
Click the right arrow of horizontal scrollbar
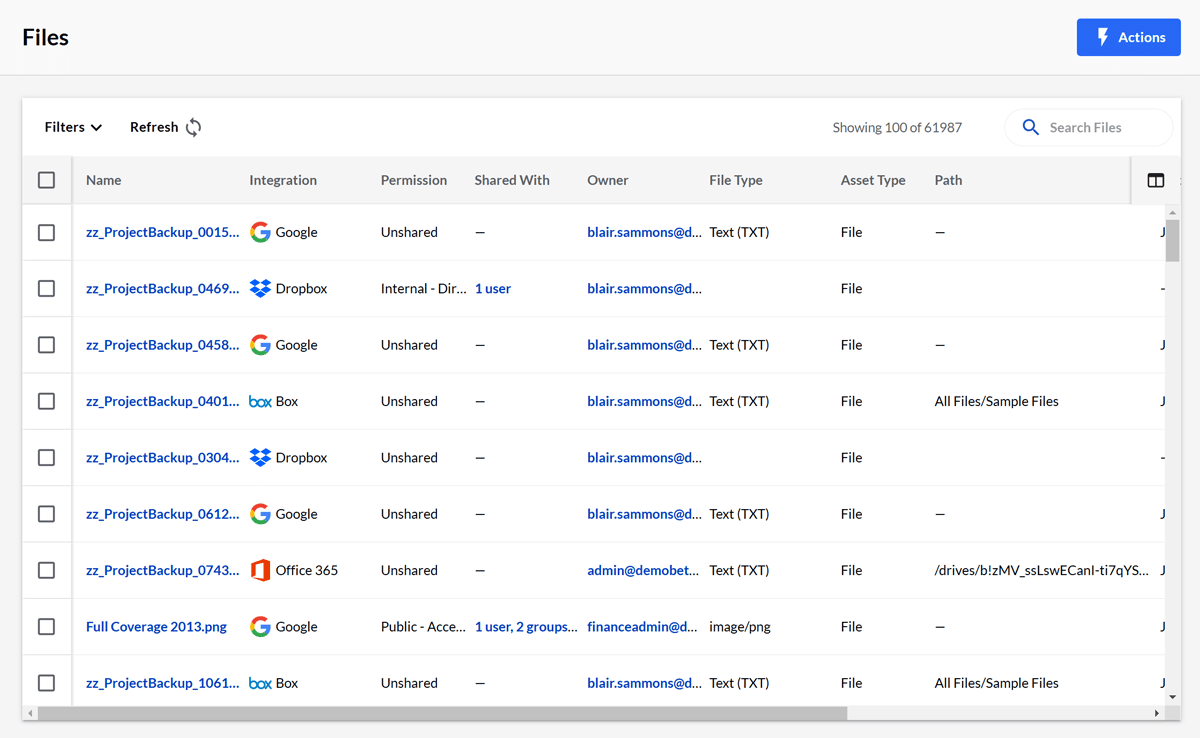tap(1157, 713)
